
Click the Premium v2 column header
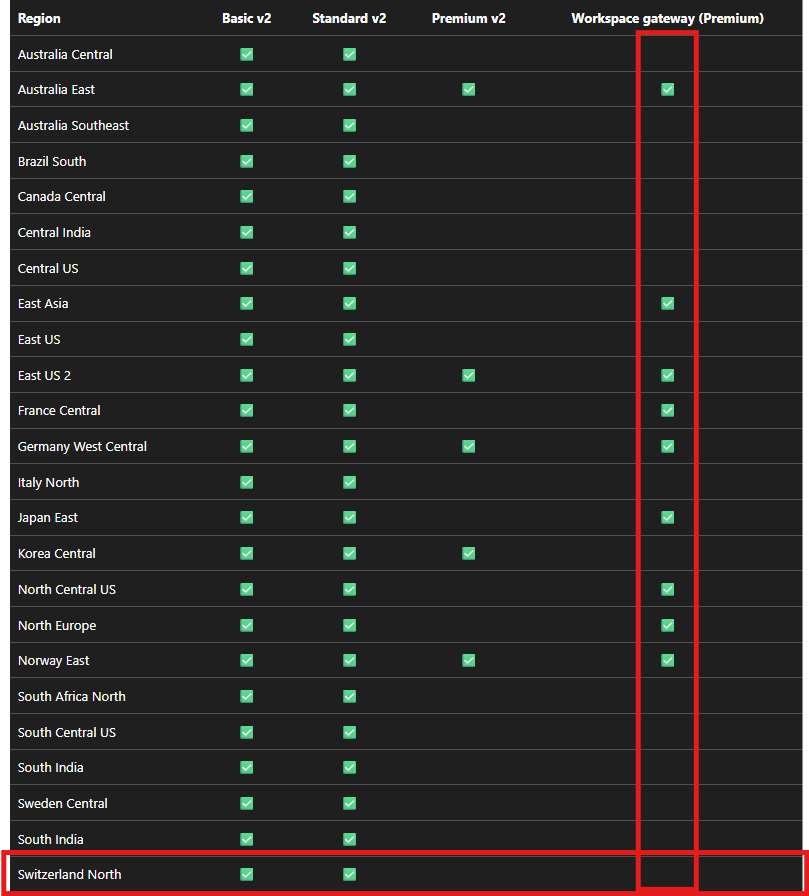point(468,18)
